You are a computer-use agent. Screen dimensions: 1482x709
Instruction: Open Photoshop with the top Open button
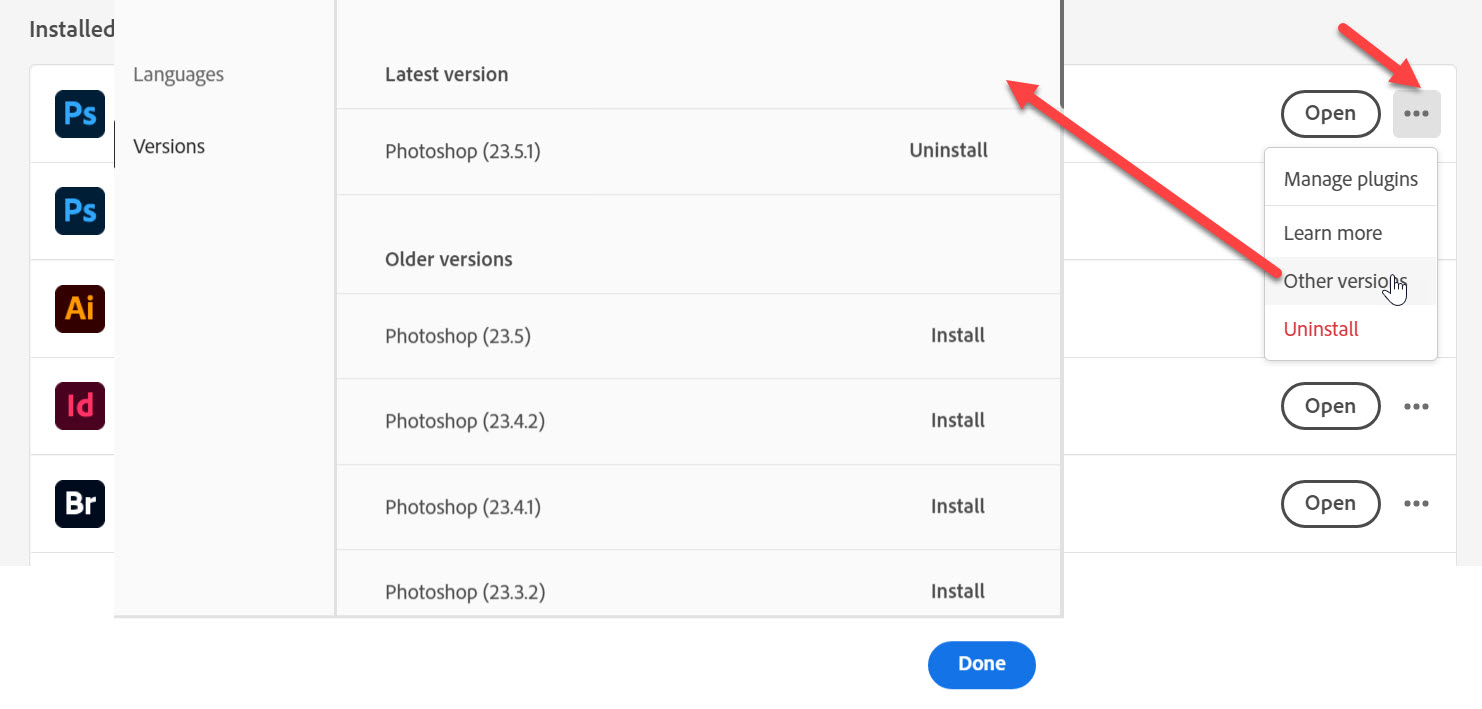pyautogui.click(x=1330, y=114)
